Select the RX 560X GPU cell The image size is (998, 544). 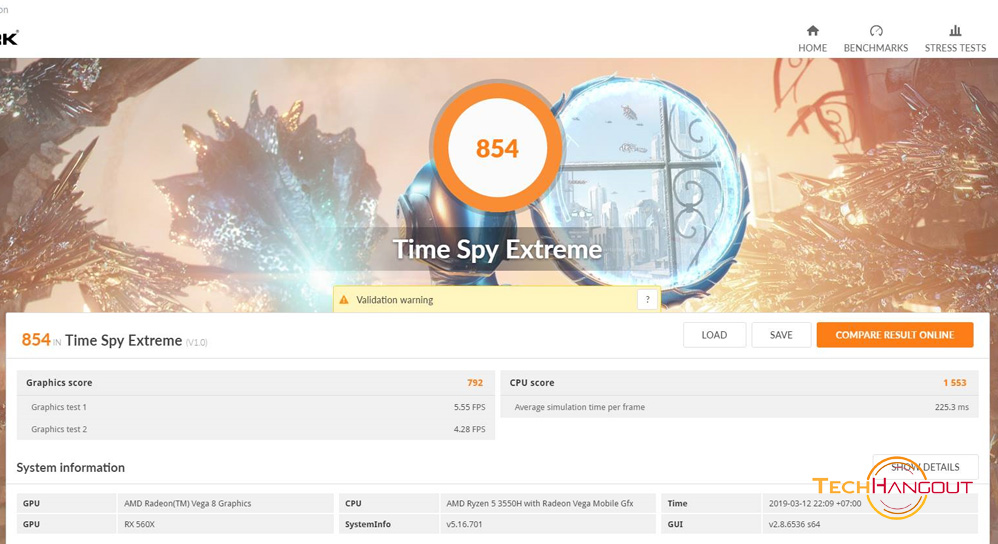coord(225,524)
